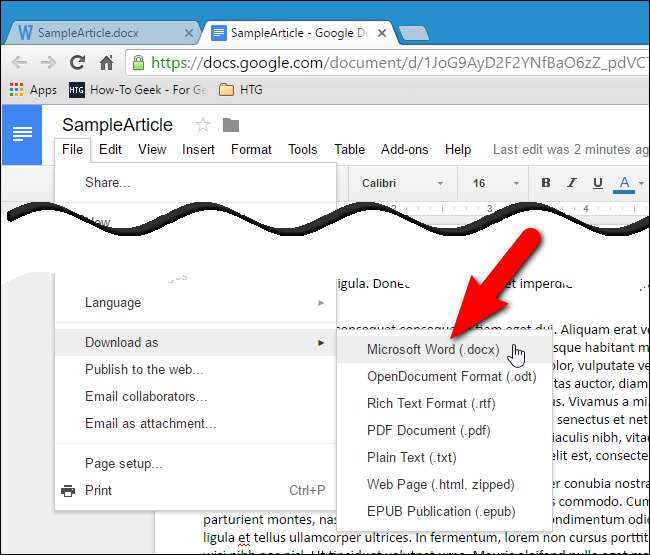Screen dimensions: 650x555
Task: Open Page setup...
Action: click(x=195, y=463)
